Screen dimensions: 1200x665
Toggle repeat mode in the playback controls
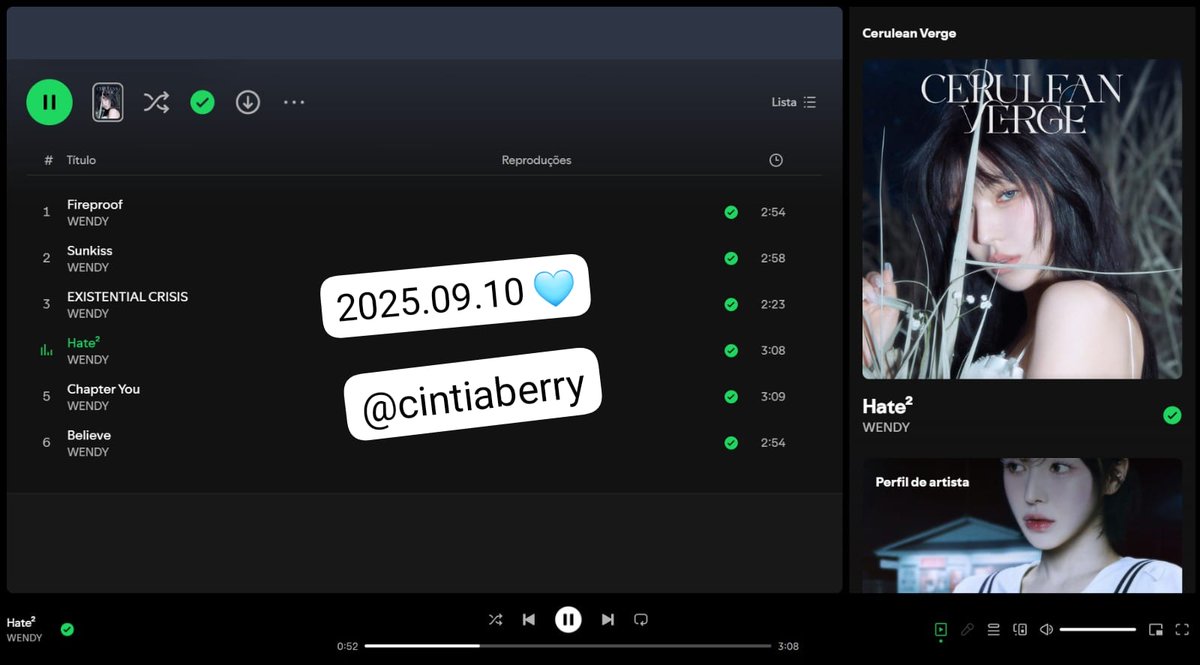[641, 619]
